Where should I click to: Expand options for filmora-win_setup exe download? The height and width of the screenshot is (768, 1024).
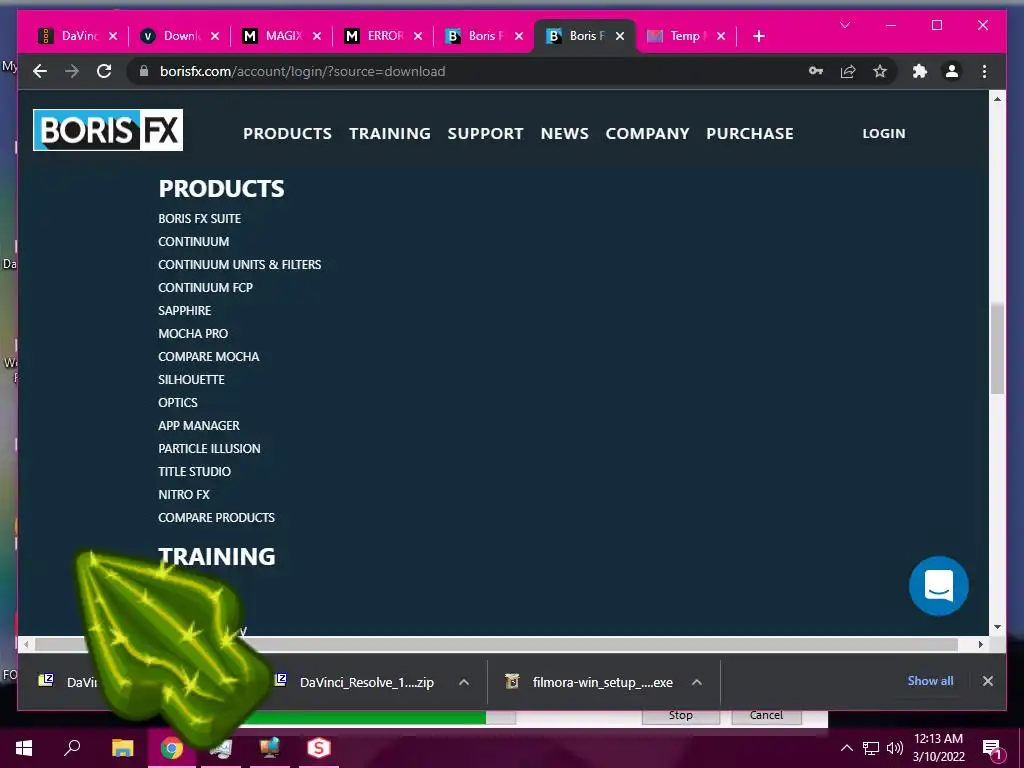click(697, 682)
